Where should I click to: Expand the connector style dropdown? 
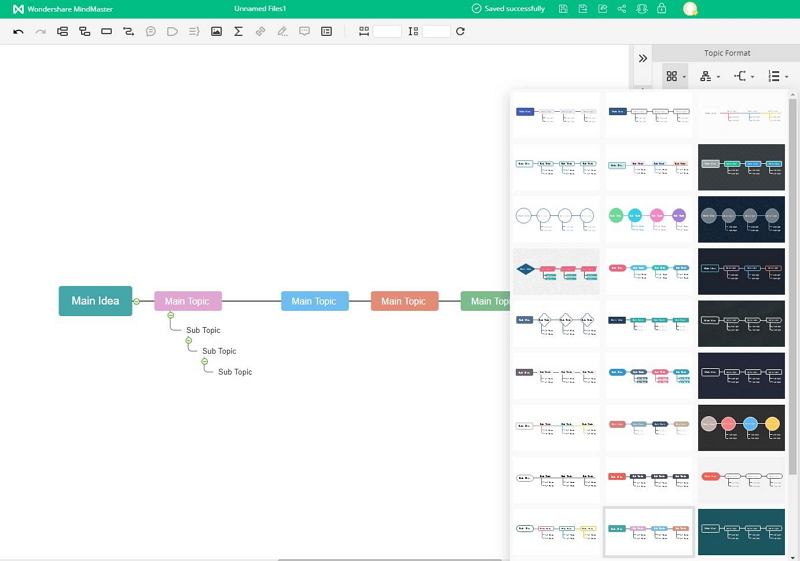click(744, 76)
